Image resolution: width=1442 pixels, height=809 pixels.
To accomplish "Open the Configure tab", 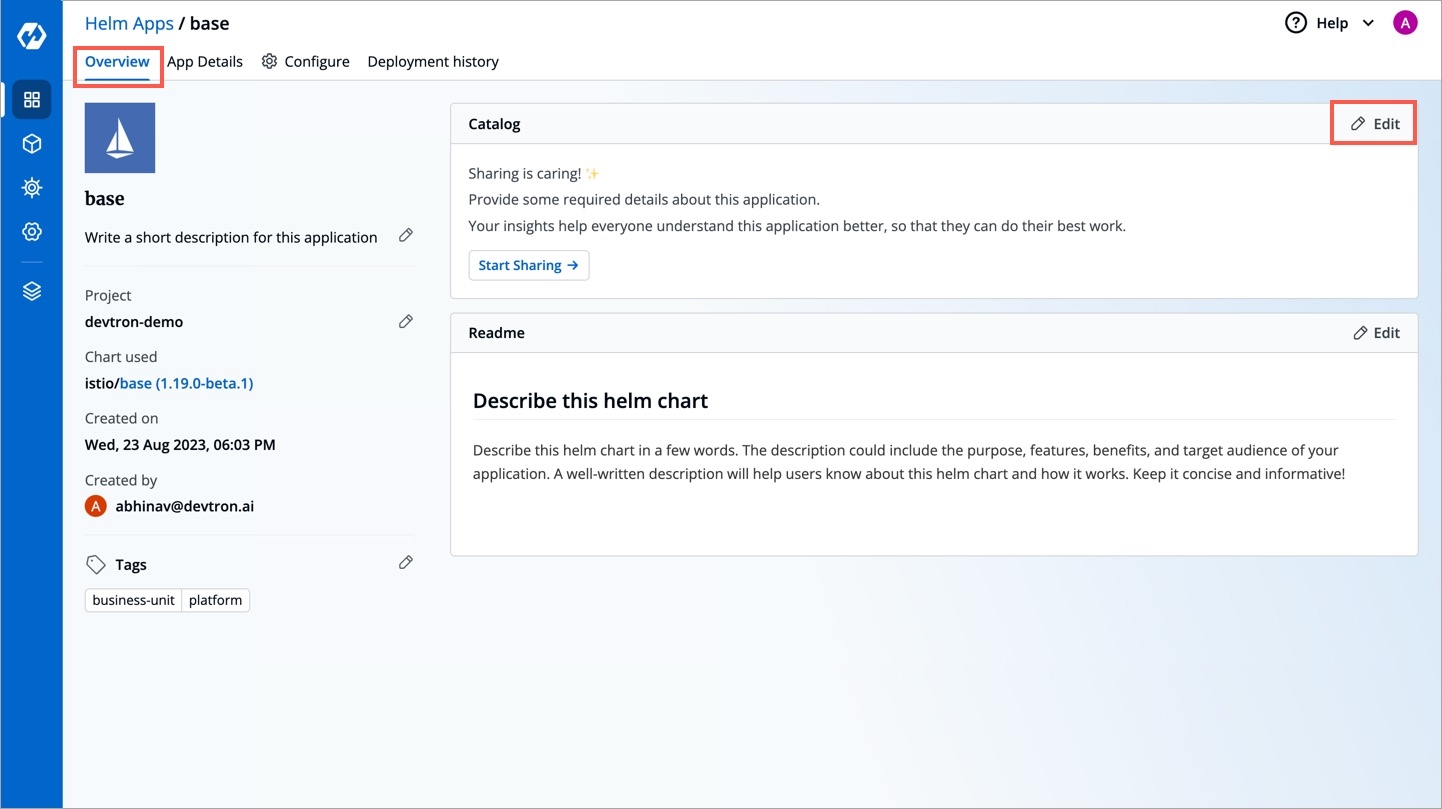I will pos(306,62).
